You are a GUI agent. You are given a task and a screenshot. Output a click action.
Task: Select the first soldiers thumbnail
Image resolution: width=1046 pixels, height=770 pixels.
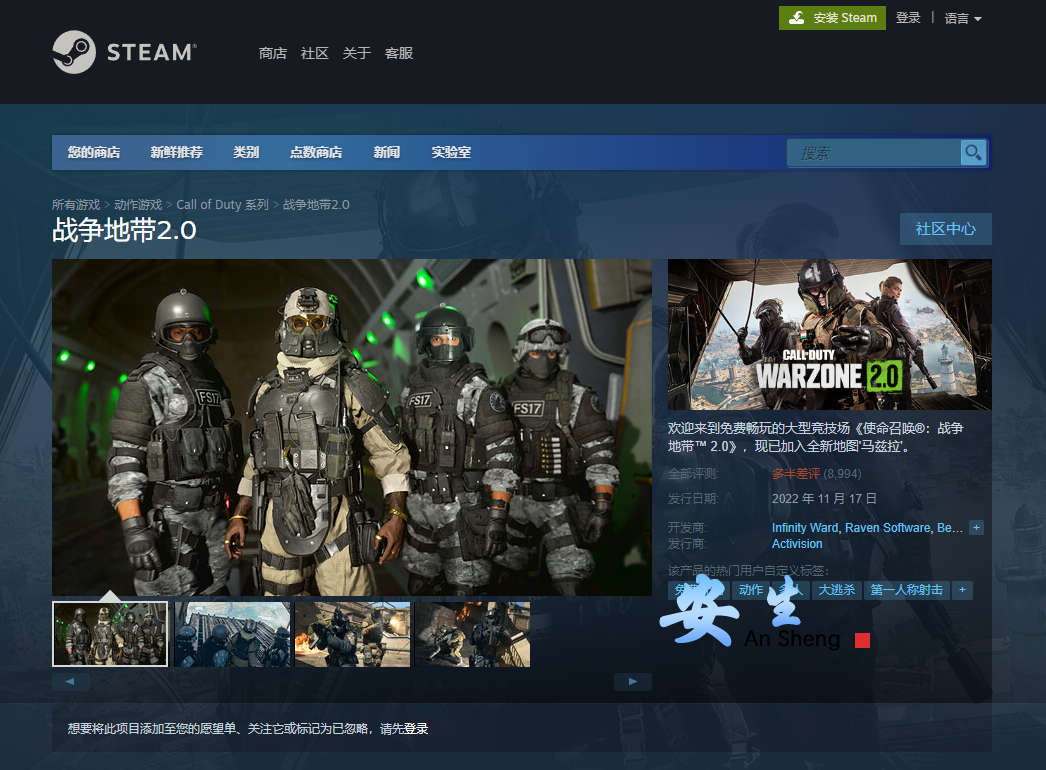coord(110,634)
